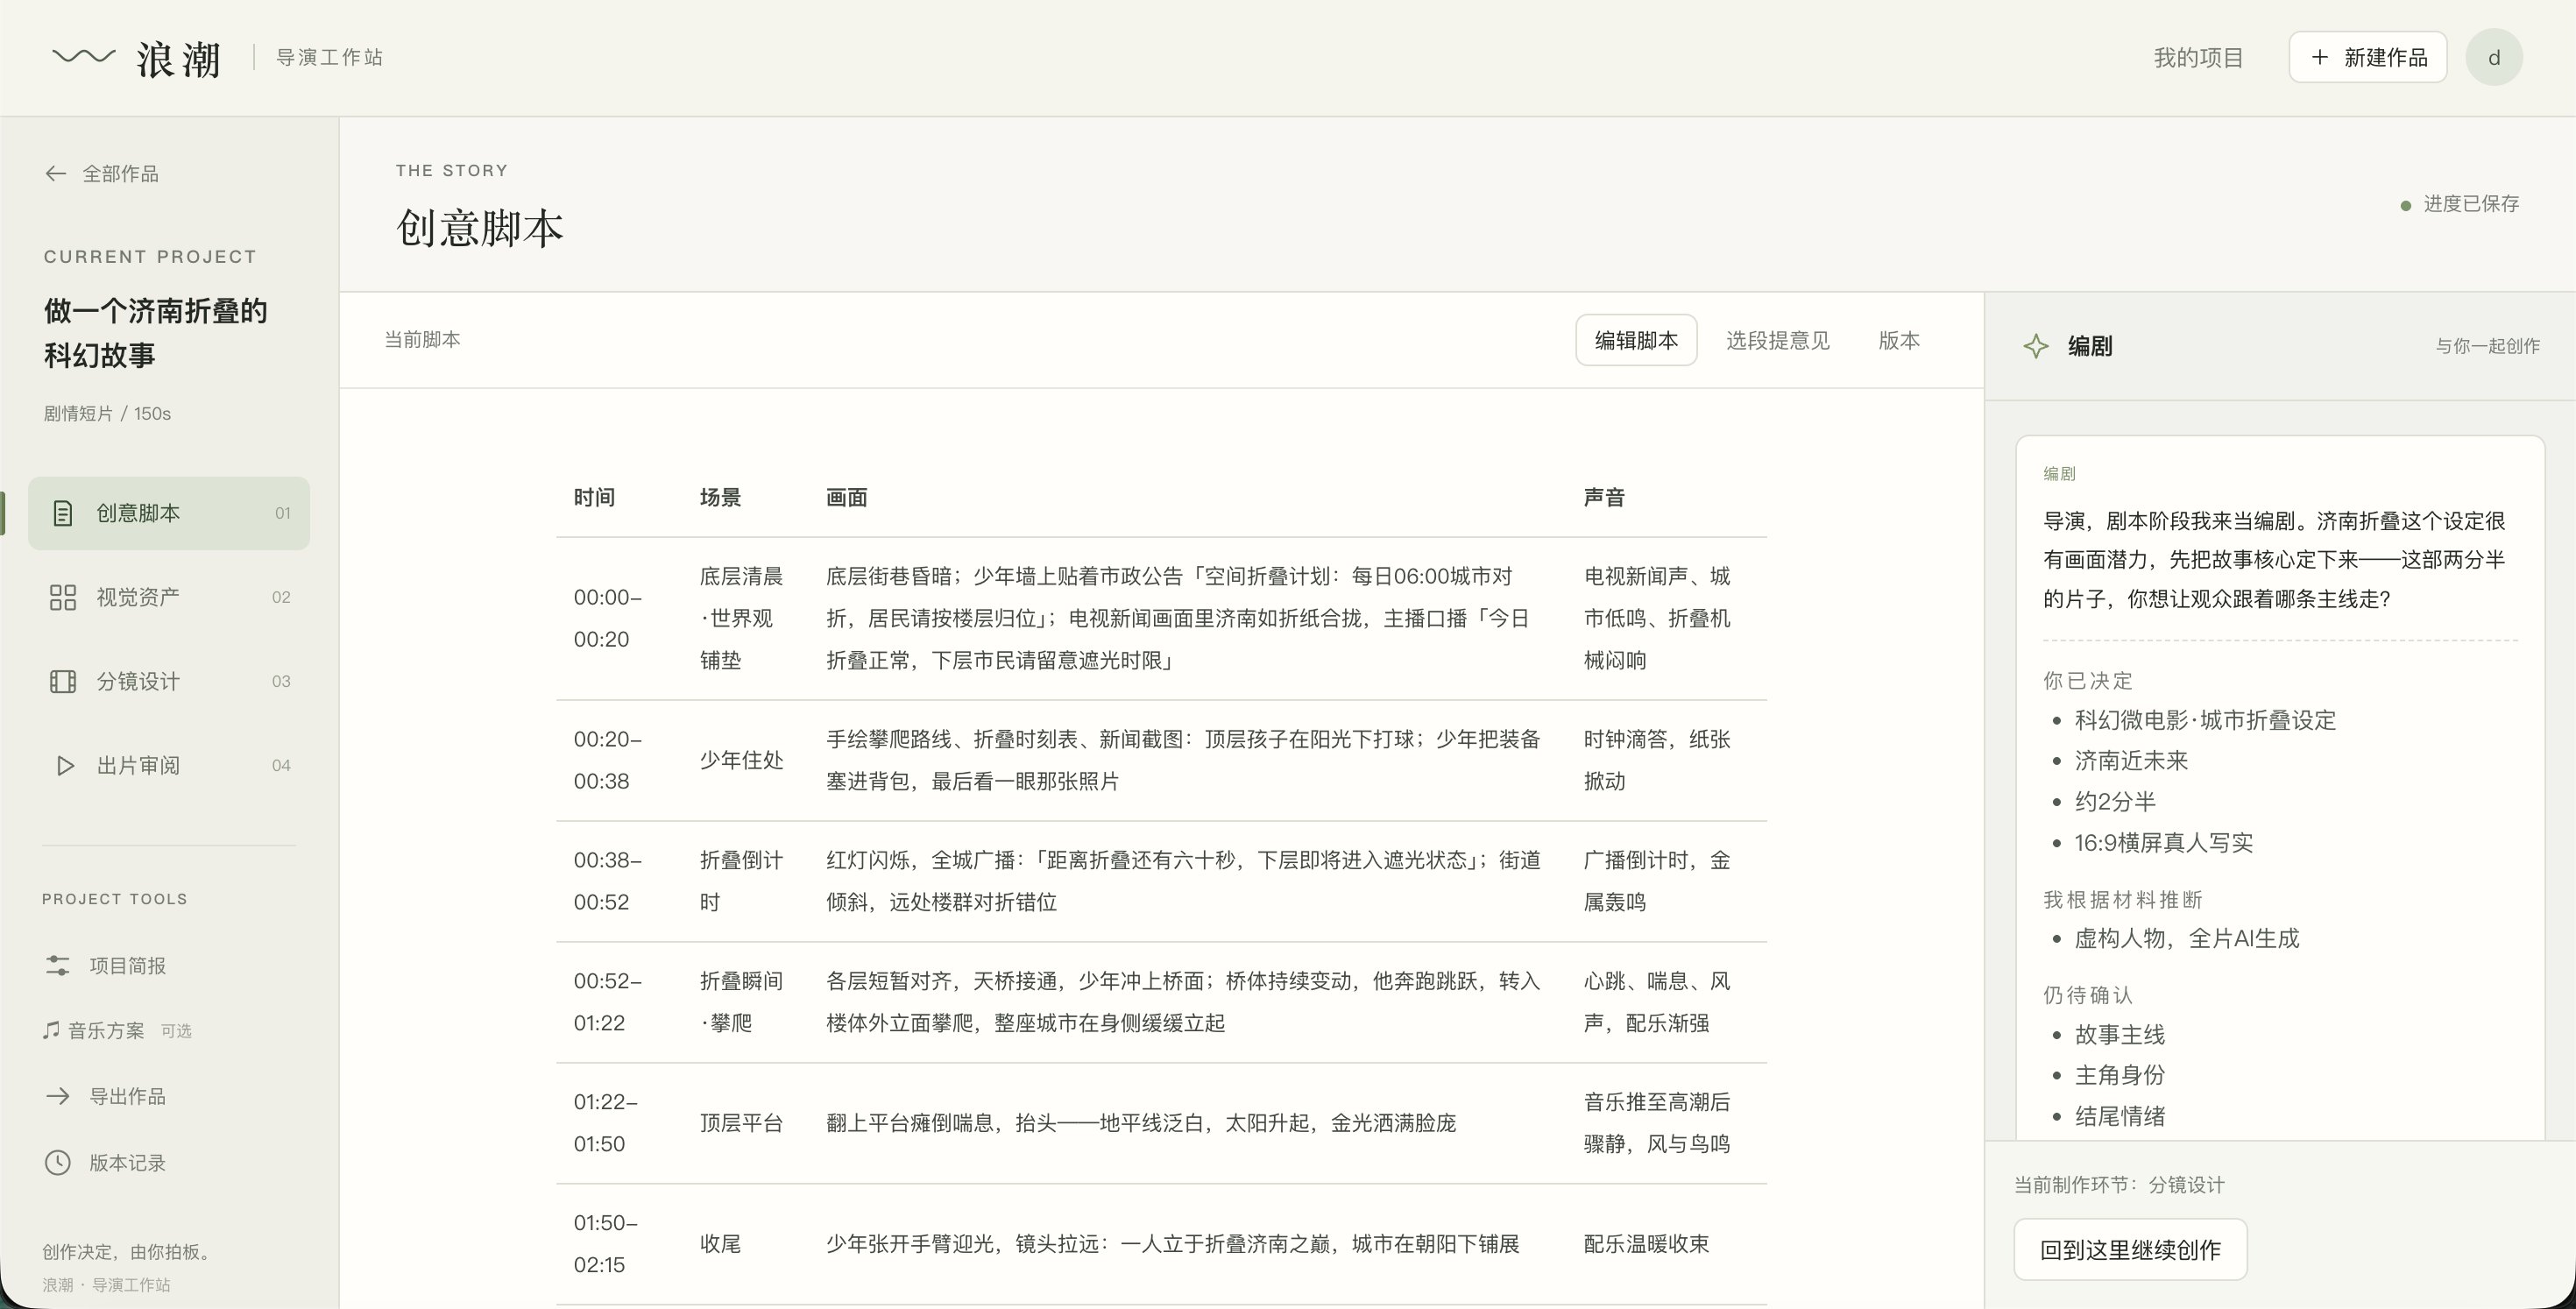Click the 创意脚本 document icon
Screen dimensions: 2576x1309
tap(62, 513)
